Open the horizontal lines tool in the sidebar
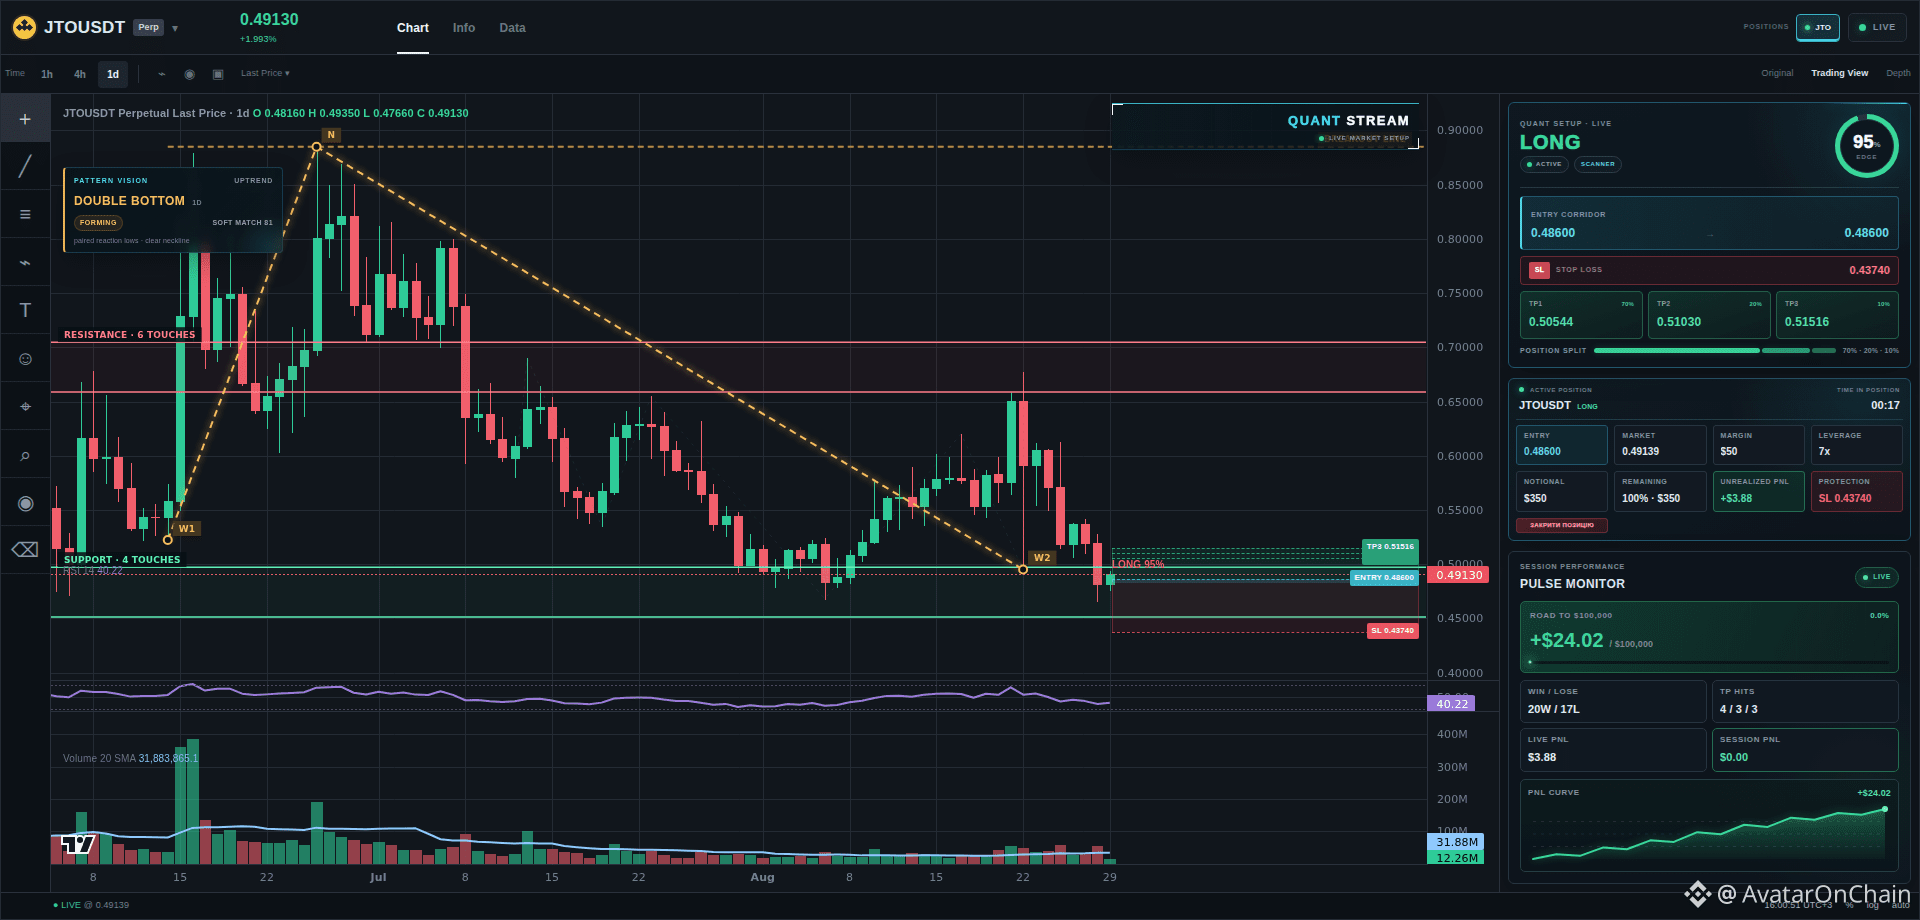 (x=25, y=214)
